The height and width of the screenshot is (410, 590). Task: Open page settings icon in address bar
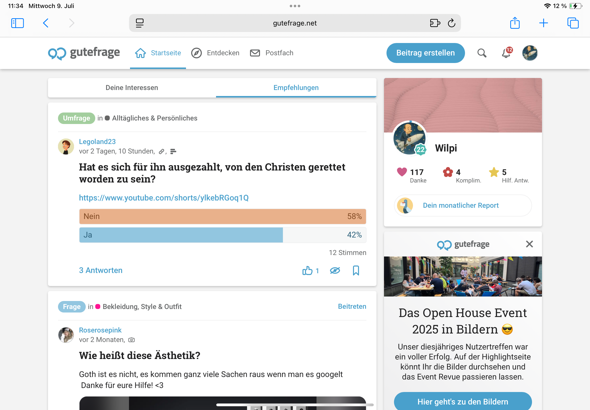click(140, 23)
